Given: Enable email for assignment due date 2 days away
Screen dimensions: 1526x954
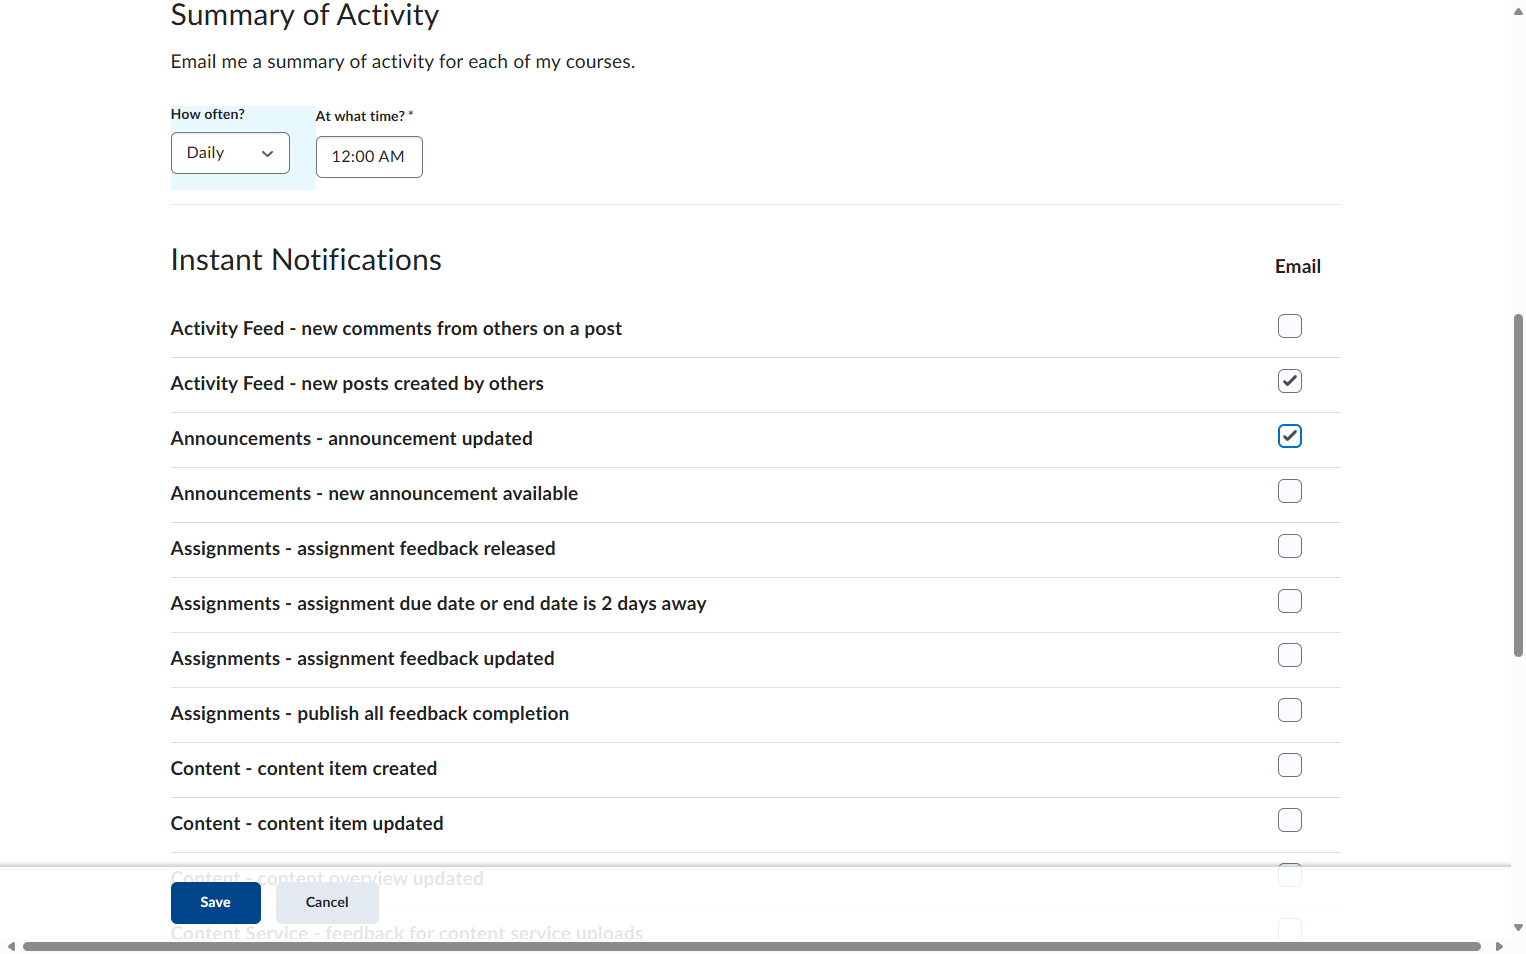Looking at the screenshot, I should tap(1290, 601).
